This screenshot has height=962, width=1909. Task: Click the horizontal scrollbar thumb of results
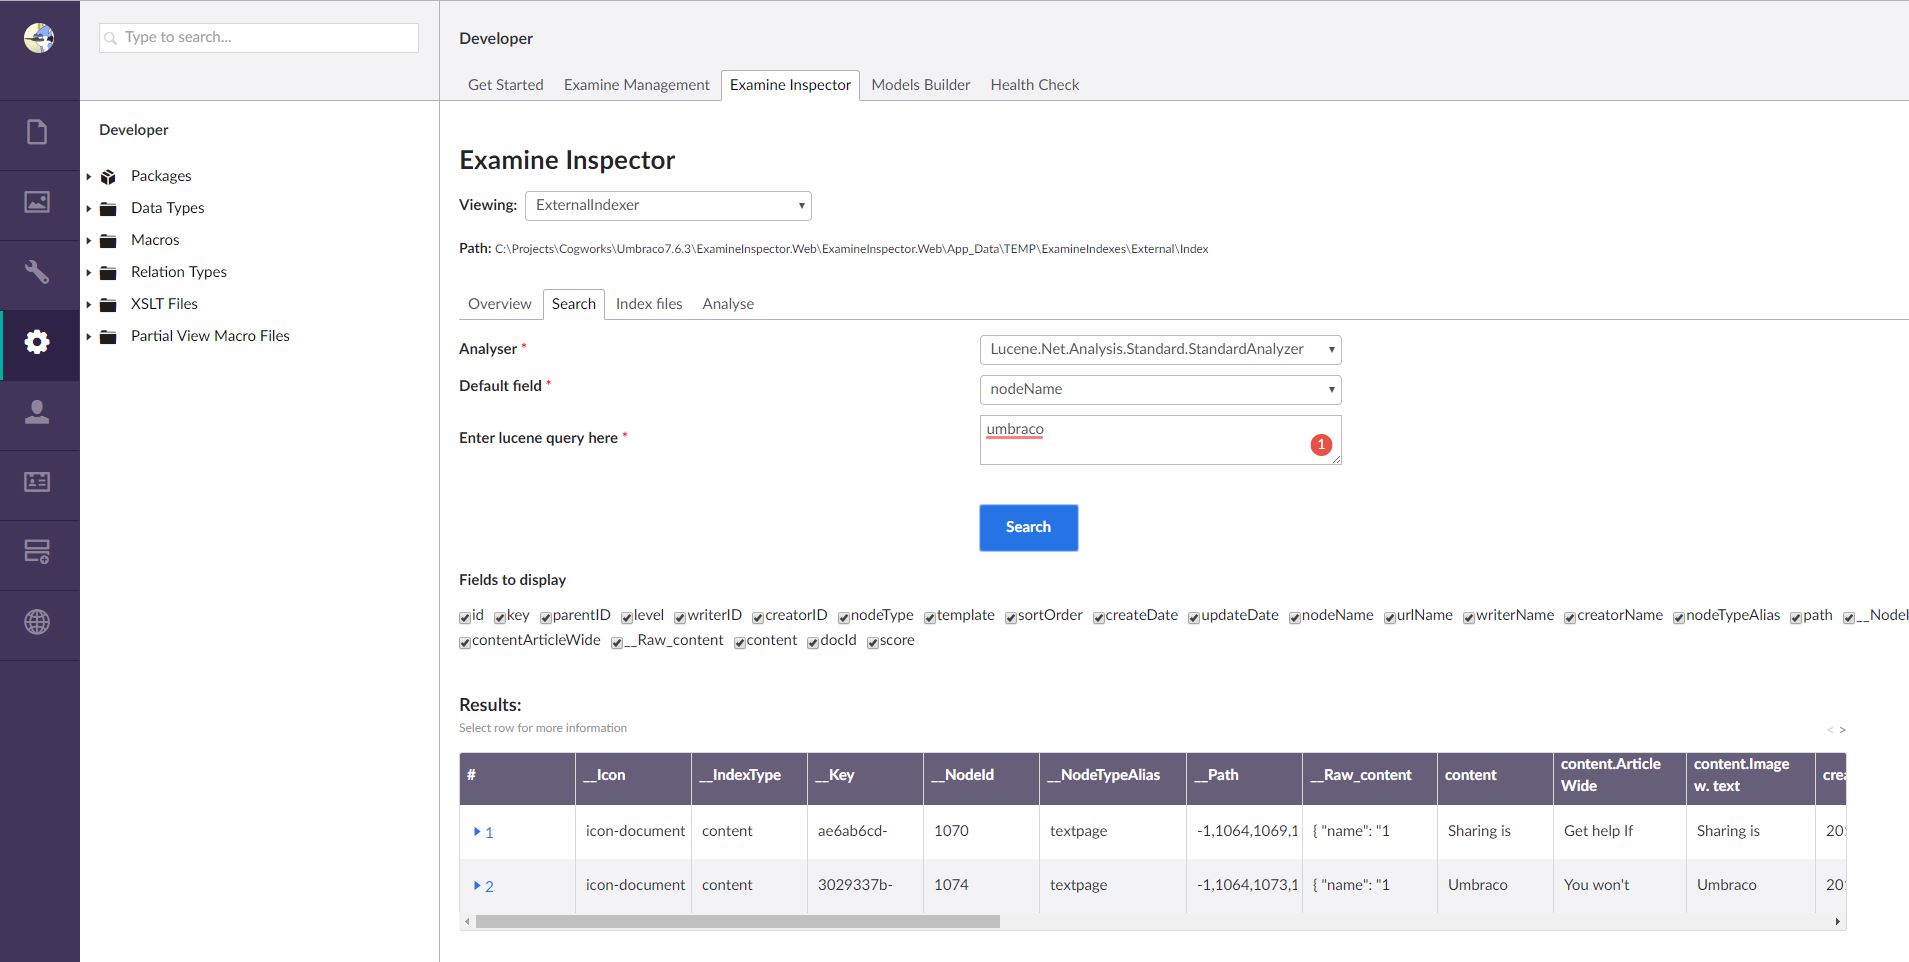point(738,922)
